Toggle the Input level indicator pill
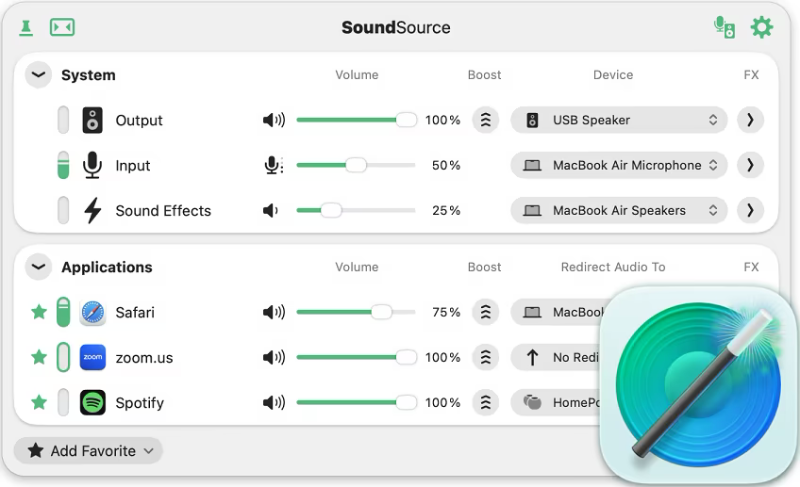 pyautogui.click(x=63, y=165)
